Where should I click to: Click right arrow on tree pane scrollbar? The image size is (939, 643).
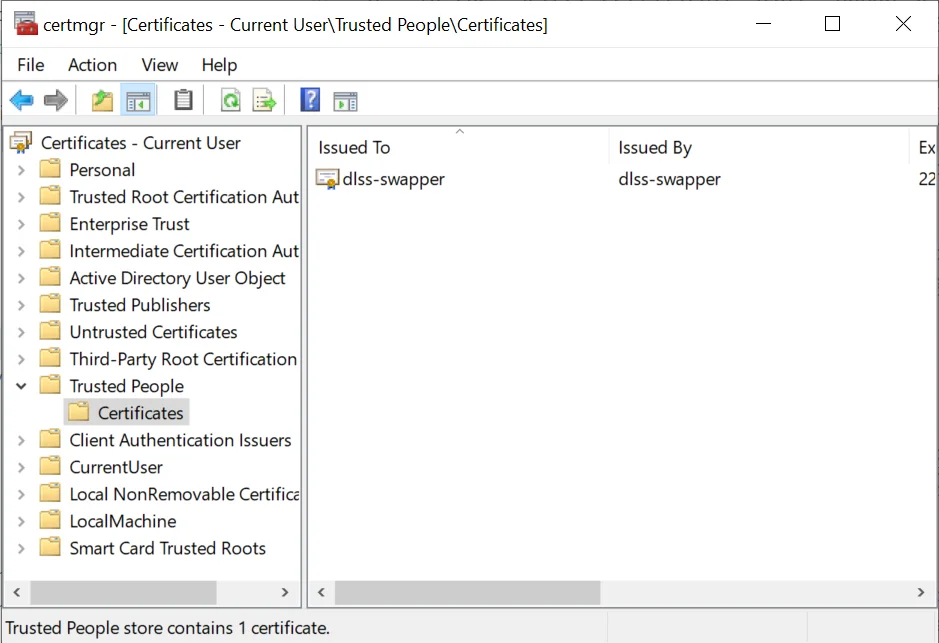coord(285,592)
